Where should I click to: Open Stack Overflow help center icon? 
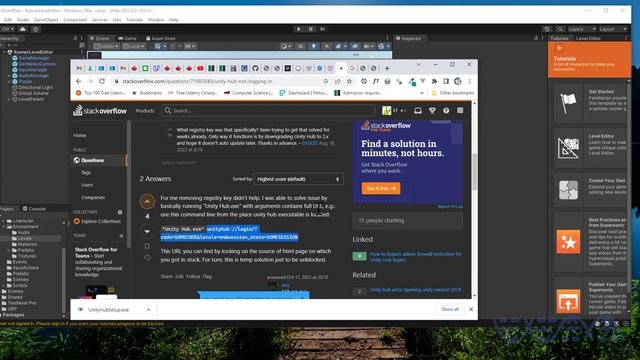[446, 110]
